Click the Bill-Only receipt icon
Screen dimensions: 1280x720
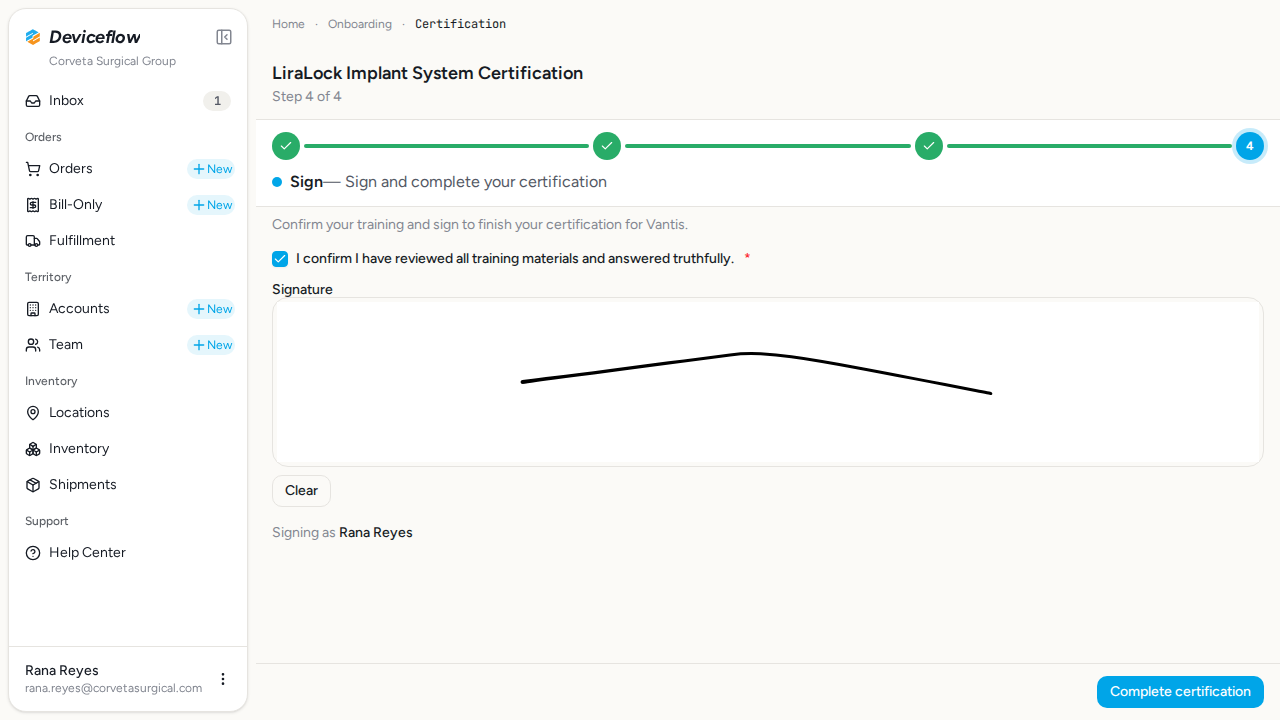click(33, 205)
